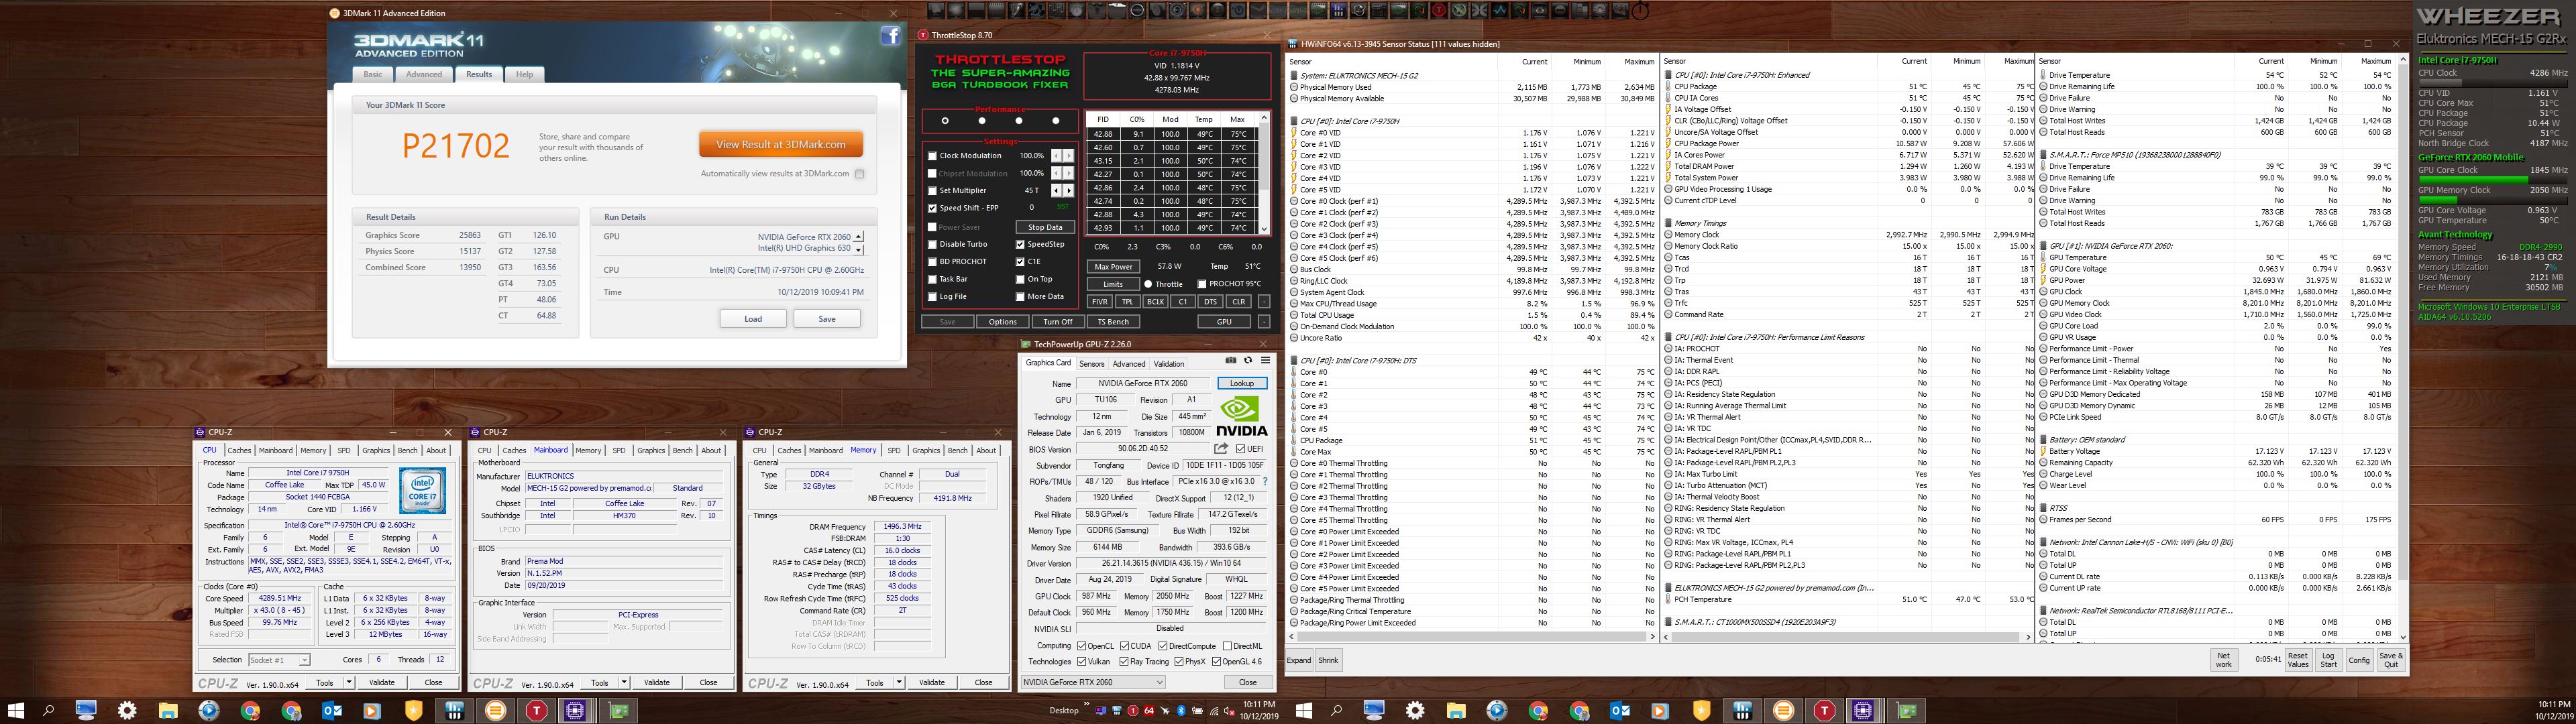The image size is (2576, 724).
Task: Click the GPU-Z BIOS share/export icon
Action: point(1221,449)
